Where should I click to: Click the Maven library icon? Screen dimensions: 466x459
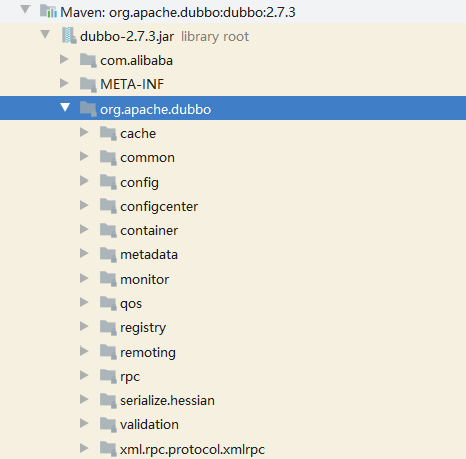click(48, 11)
